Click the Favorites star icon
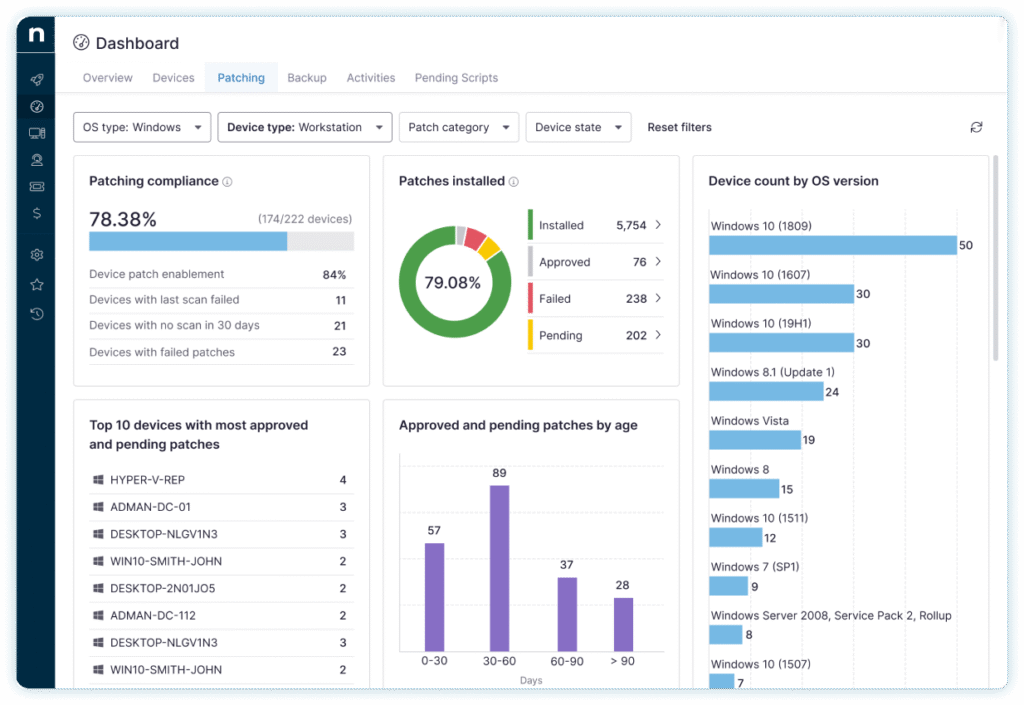This screenshot has width=1024, height=705. [36, 284]
